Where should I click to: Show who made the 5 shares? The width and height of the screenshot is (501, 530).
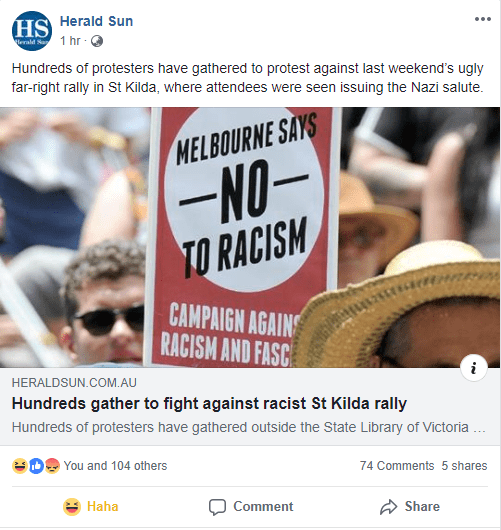point(464,466)
